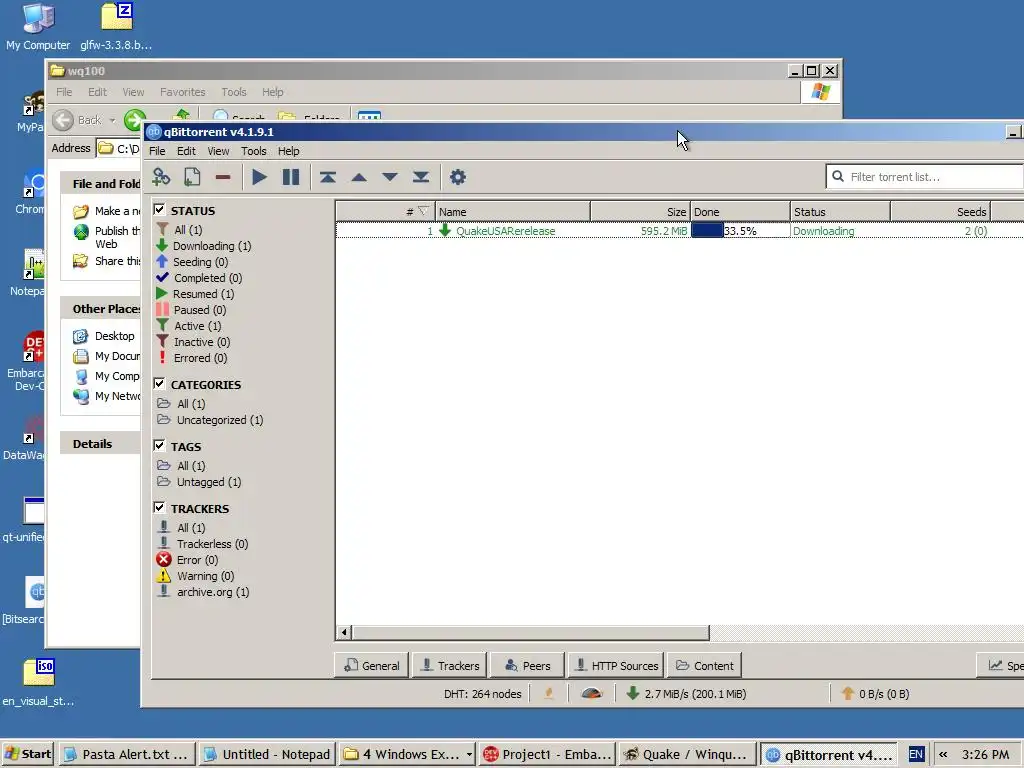This screenshot has height=768, width=1024.
Task: Open 4 Windows Explorer taskbar group dropdown
Action: [x=469, y=754]
